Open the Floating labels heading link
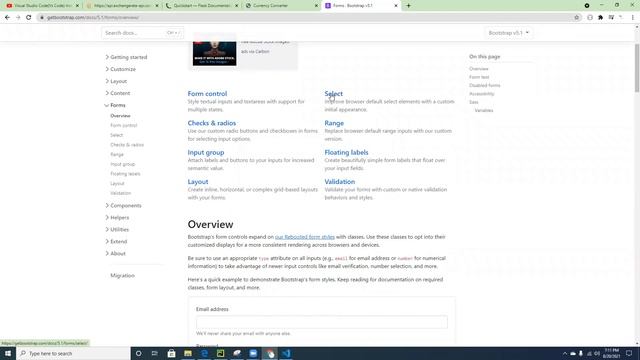640x360 pixels. point(346,152)
